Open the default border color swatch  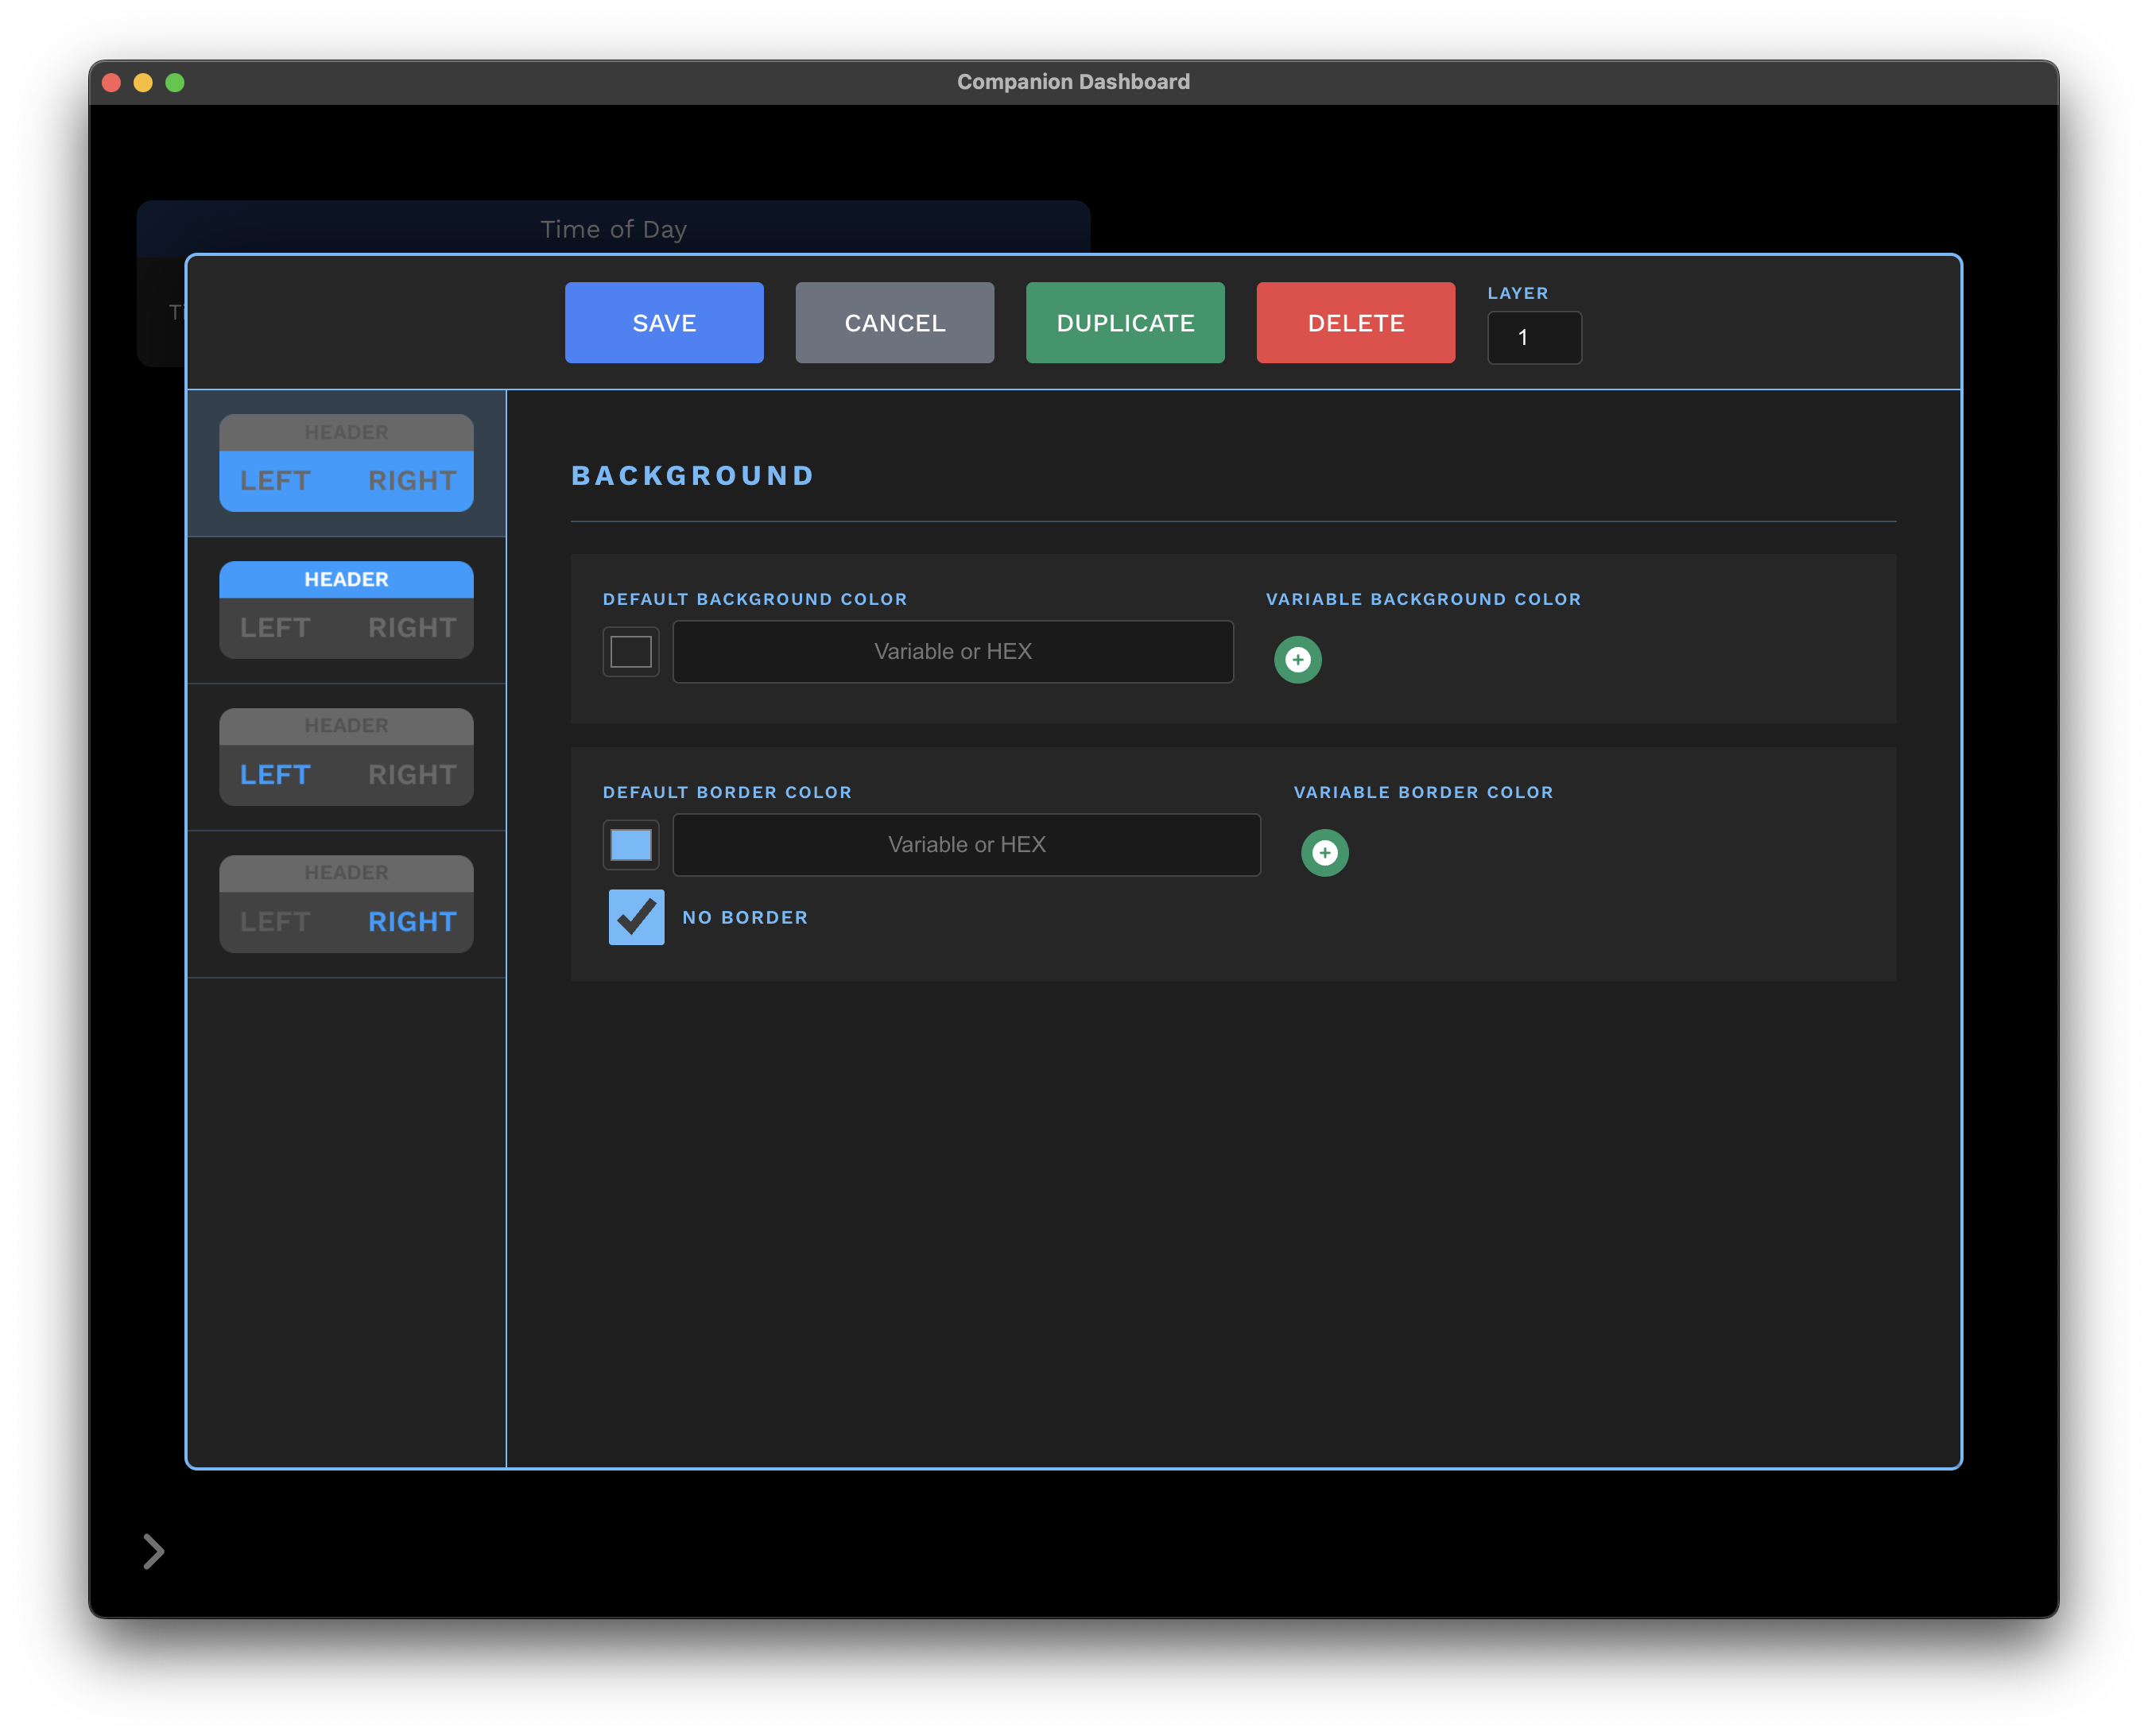pos(631,845)
